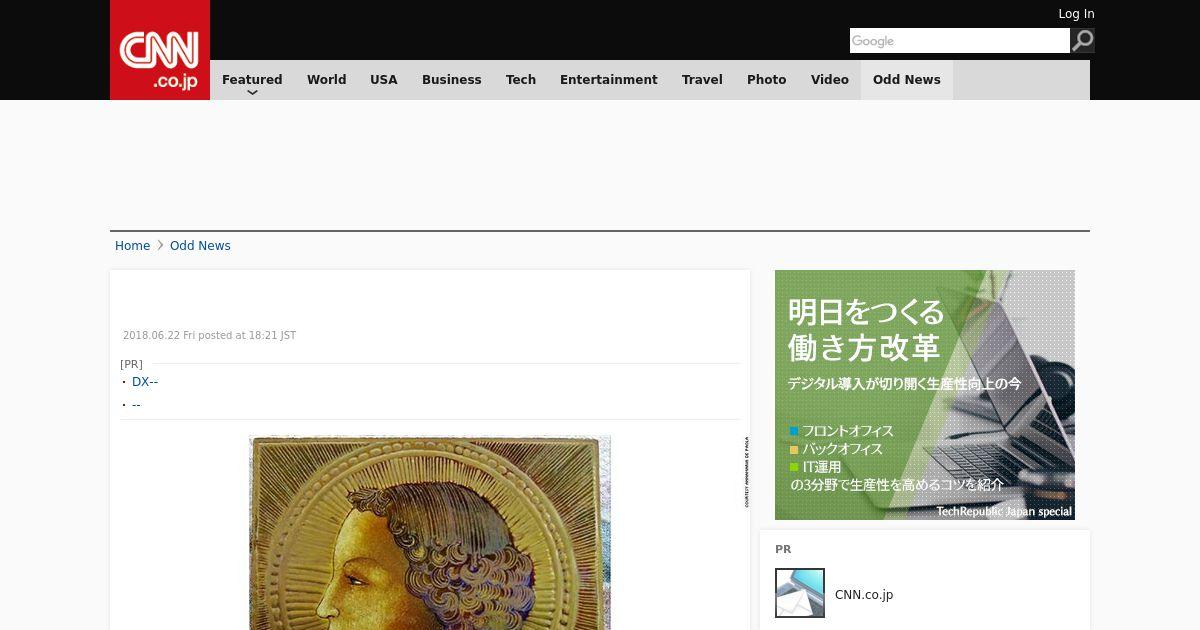Click the second PR link "--"
1200x630 pixels.
click(x=136, y=405)
